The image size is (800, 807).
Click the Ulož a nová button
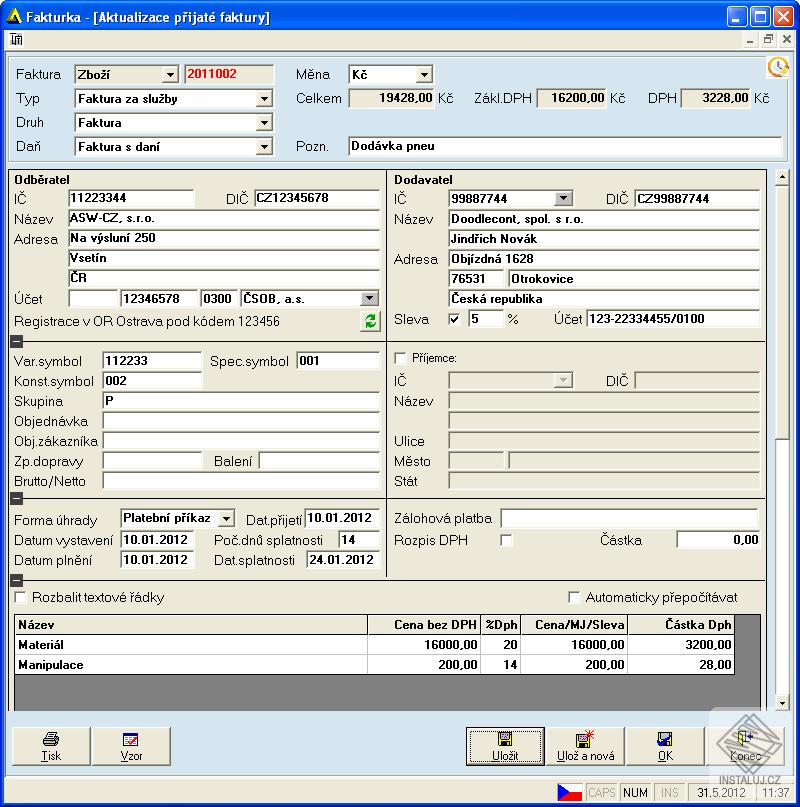click(x=585, y=746)
